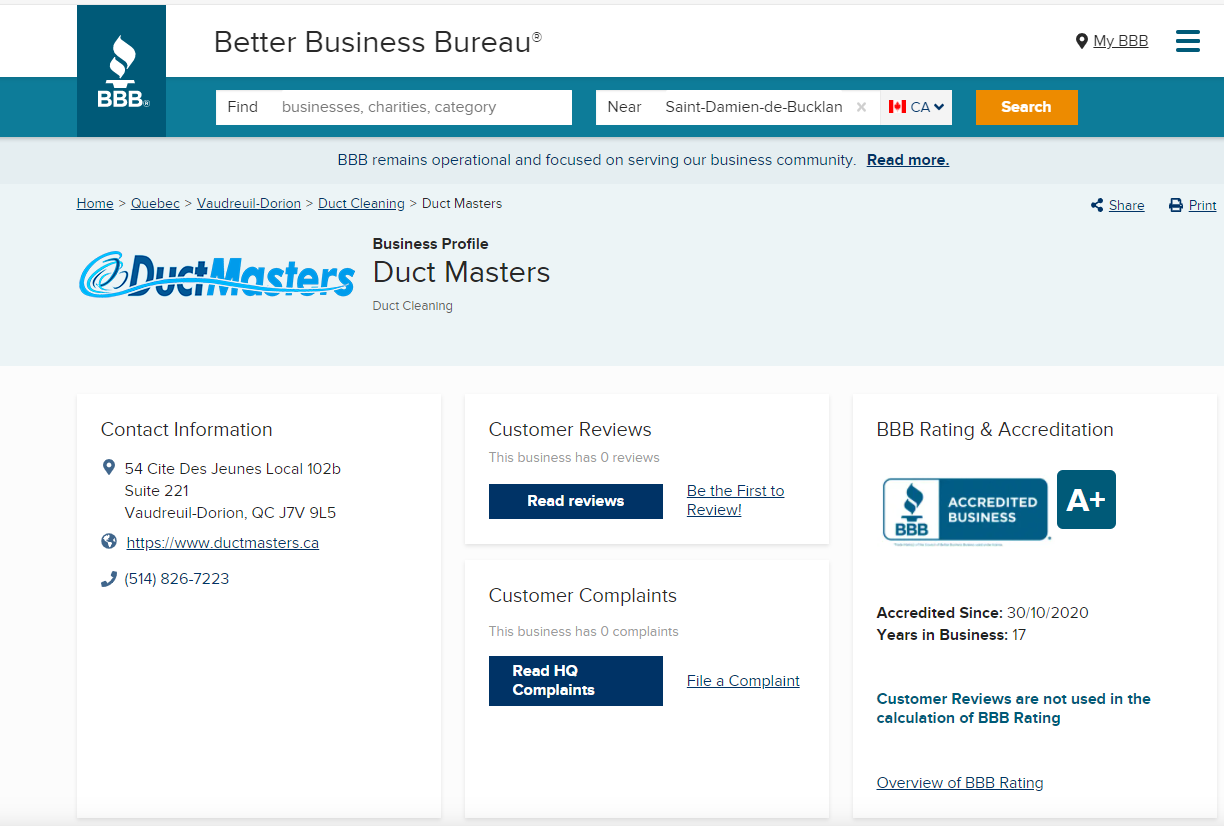Click the address line 54 Cite Des Jeunes

click(233, 468)
